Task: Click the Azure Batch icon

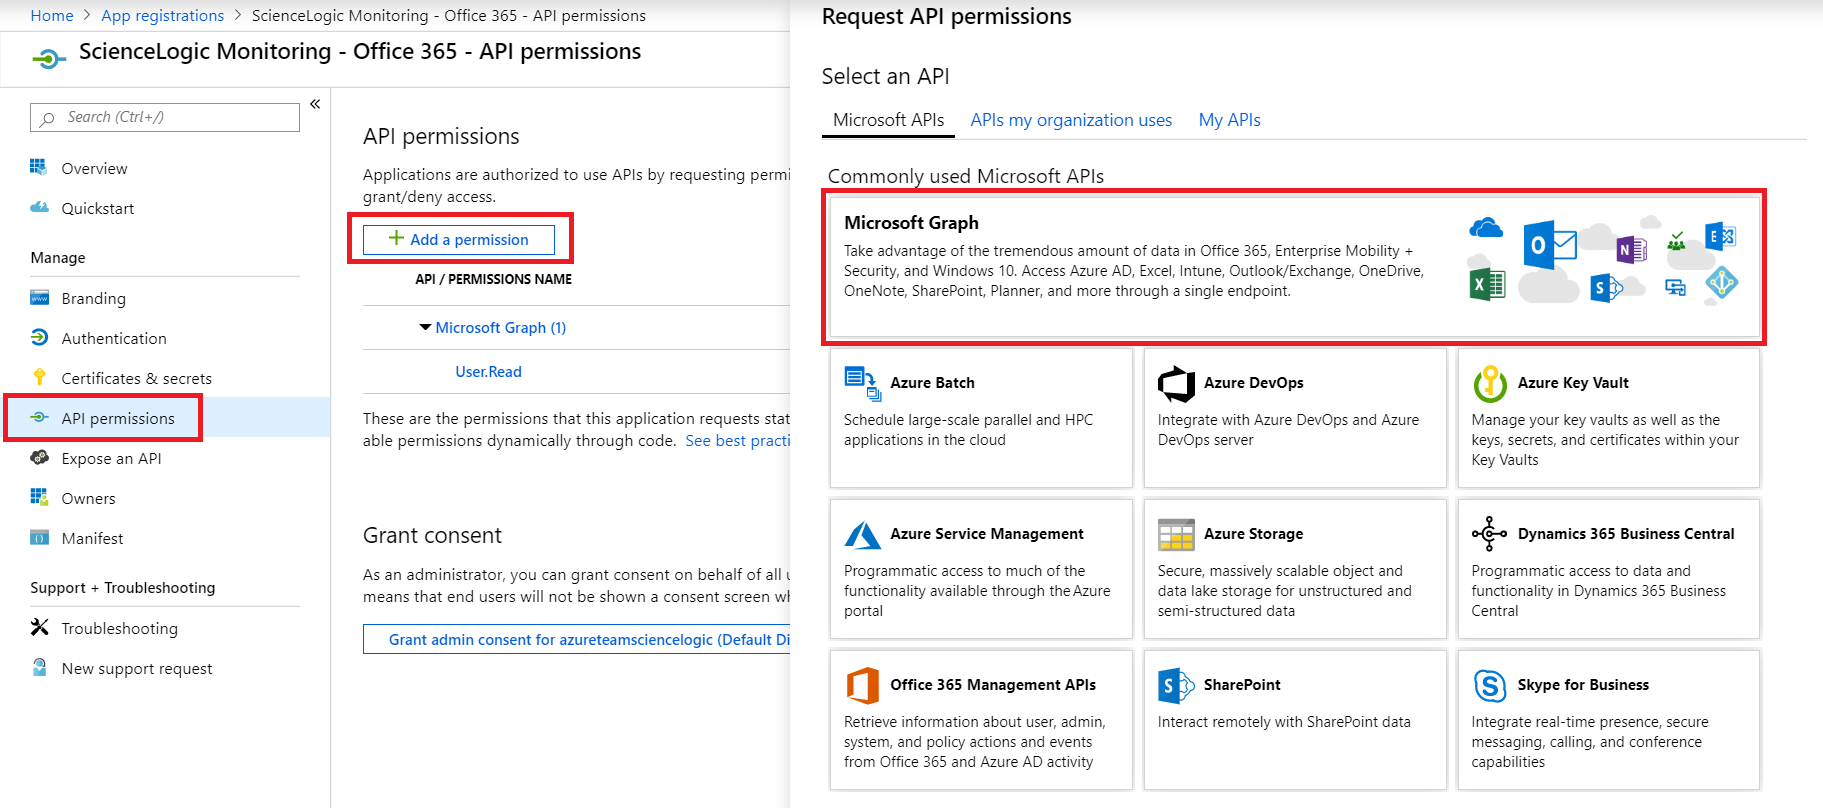Action: [x=862, y=383]
